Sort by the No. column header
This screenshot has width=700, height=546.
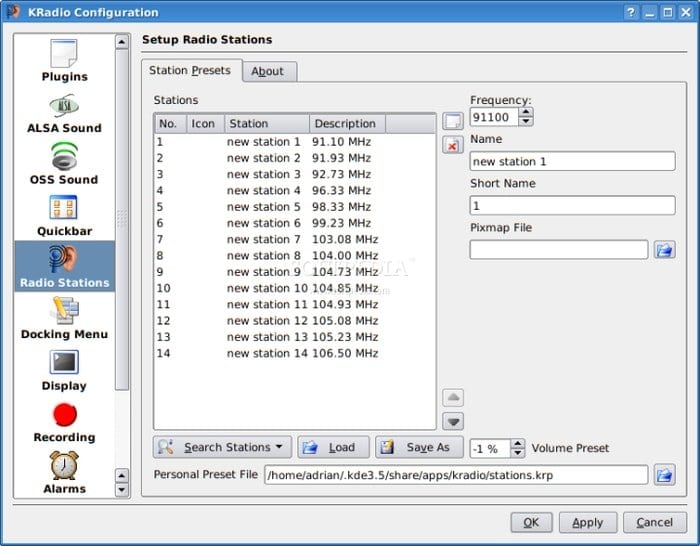[171, 124]
